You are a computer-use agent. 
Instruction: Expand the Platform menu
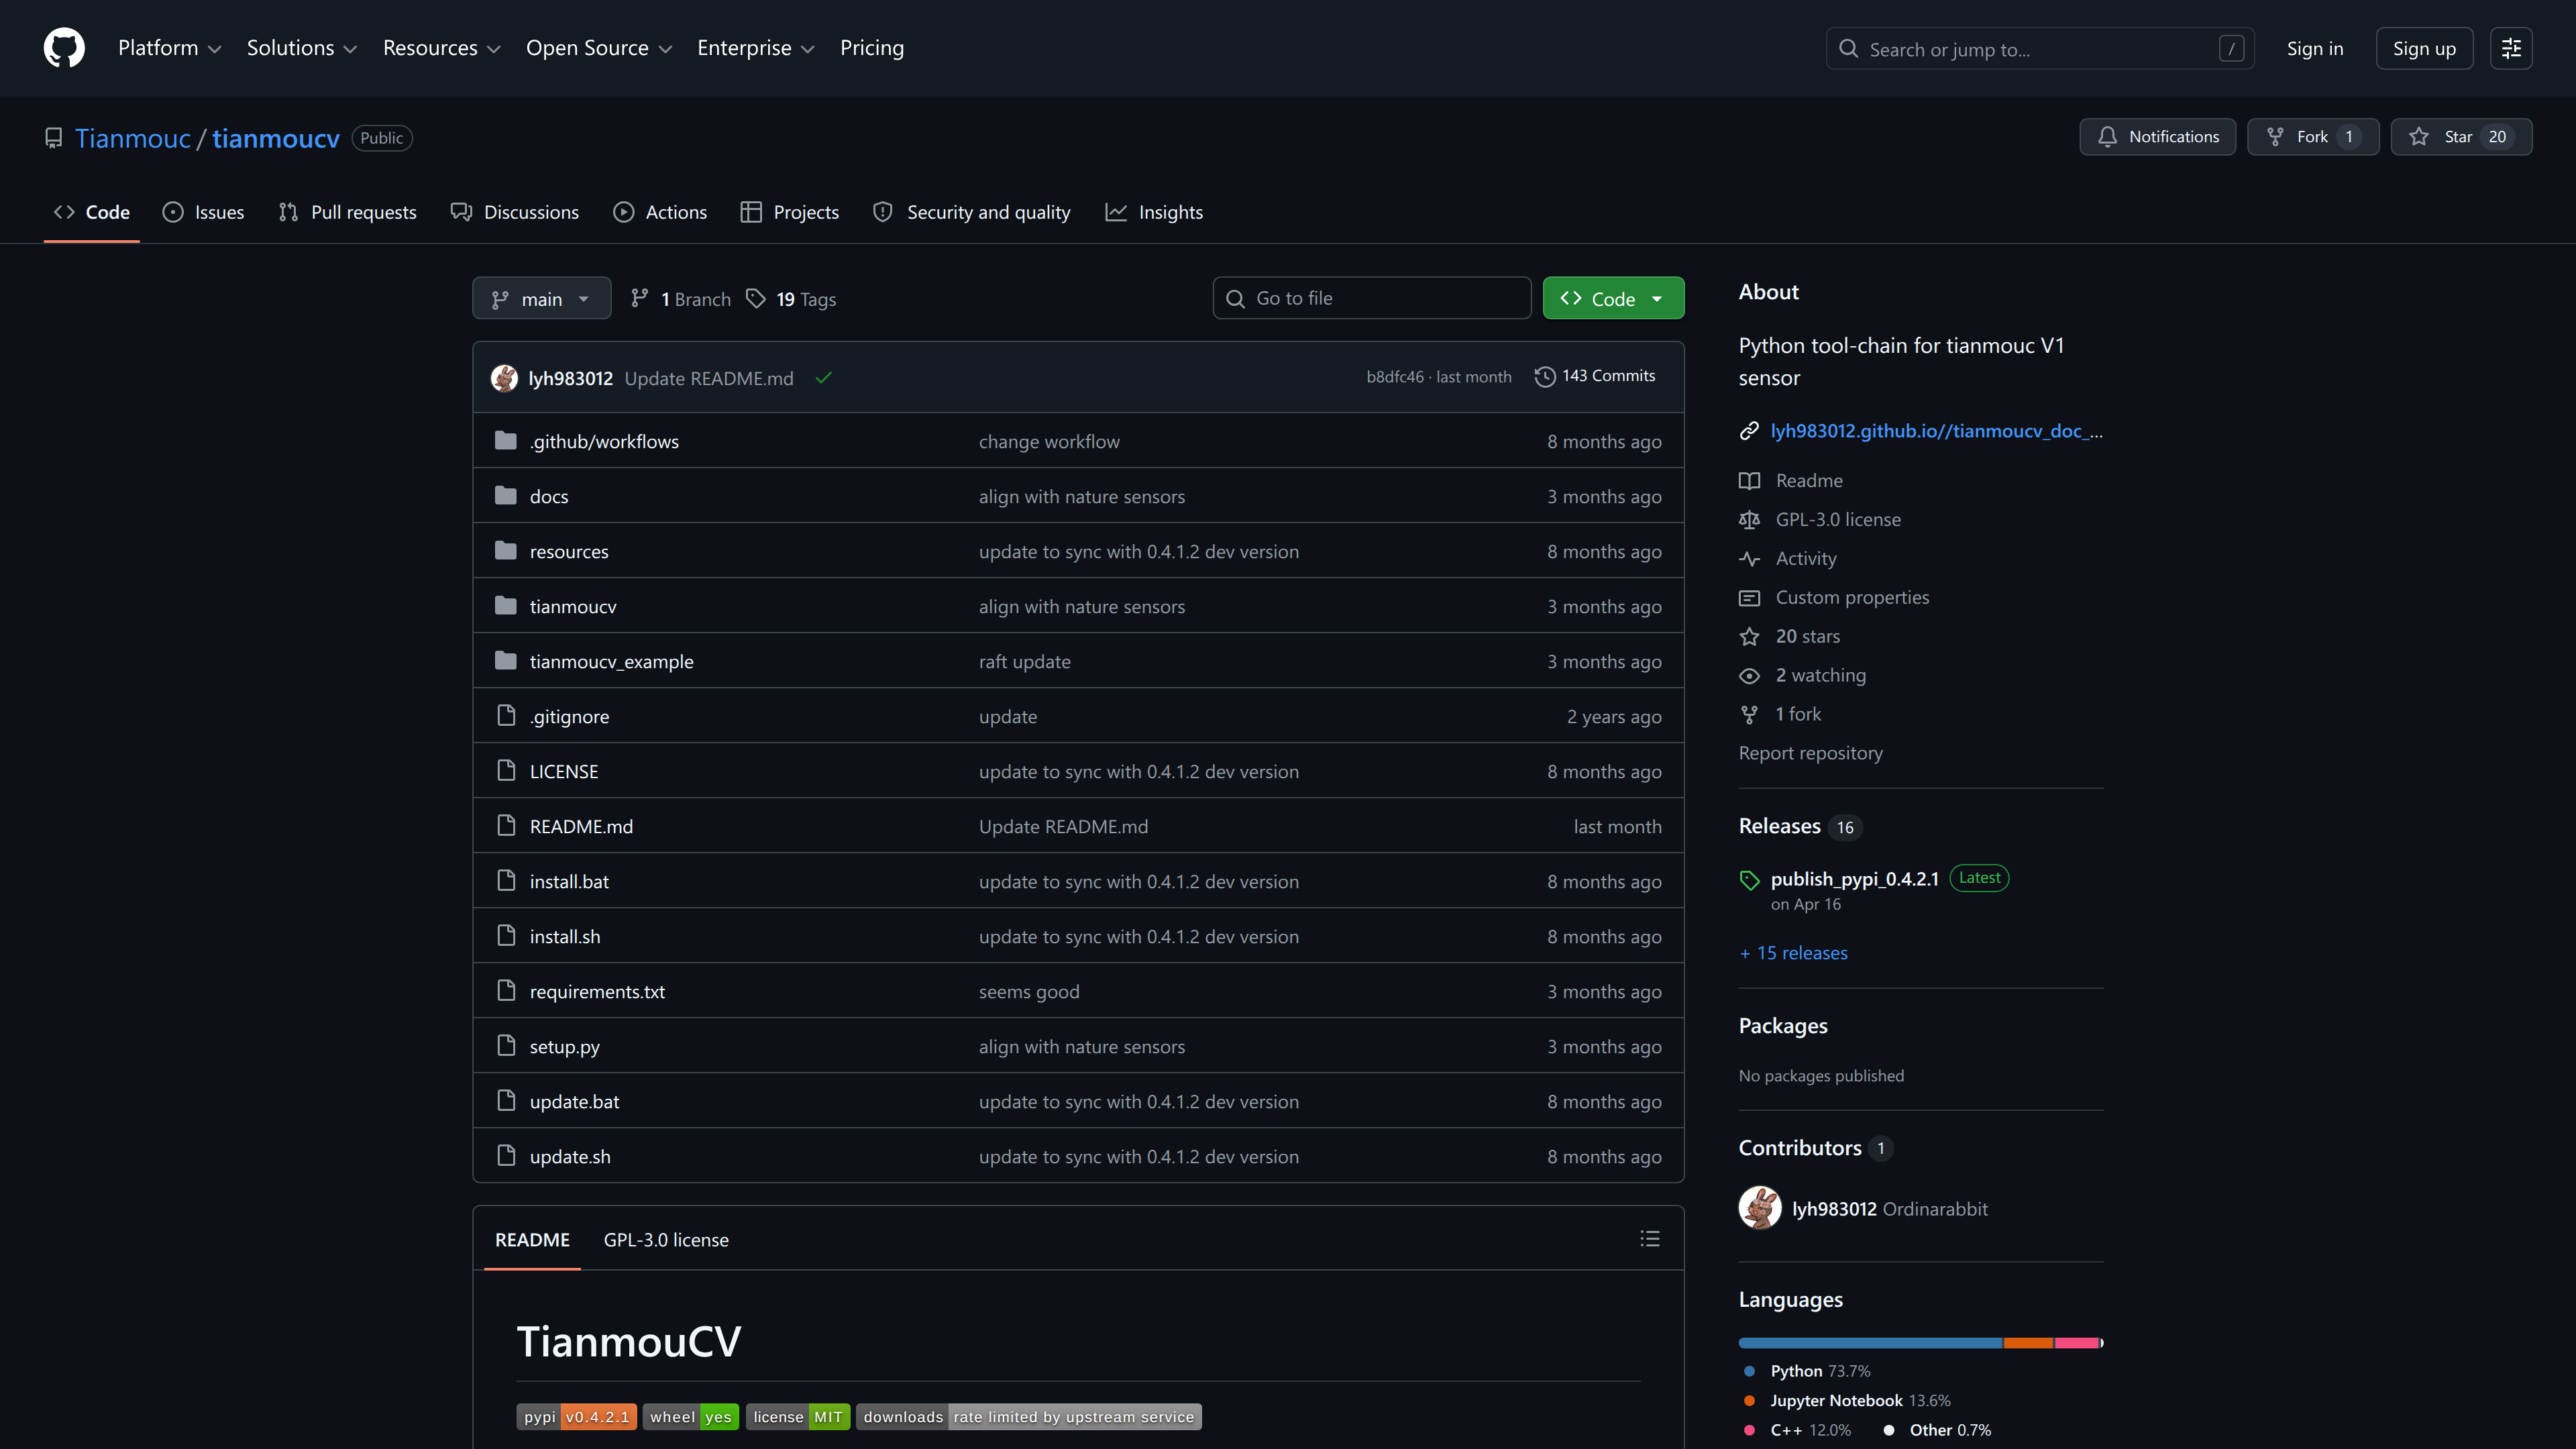169,48
